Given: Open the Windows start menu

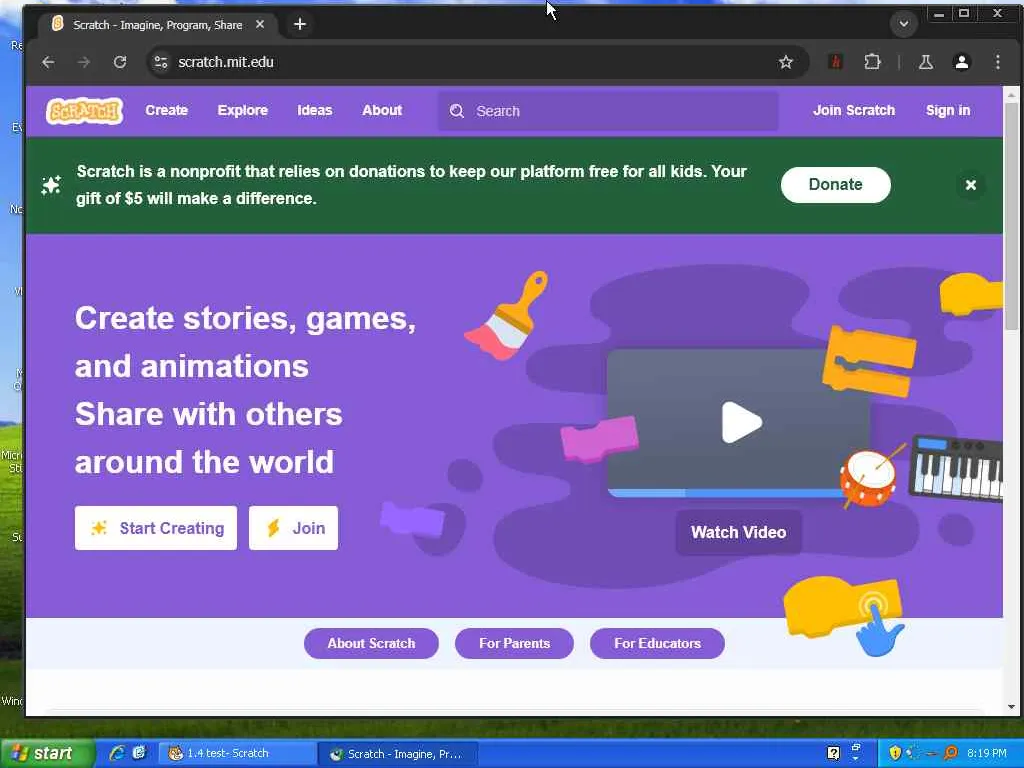Looking at the screenshot, I should (46, 754).
